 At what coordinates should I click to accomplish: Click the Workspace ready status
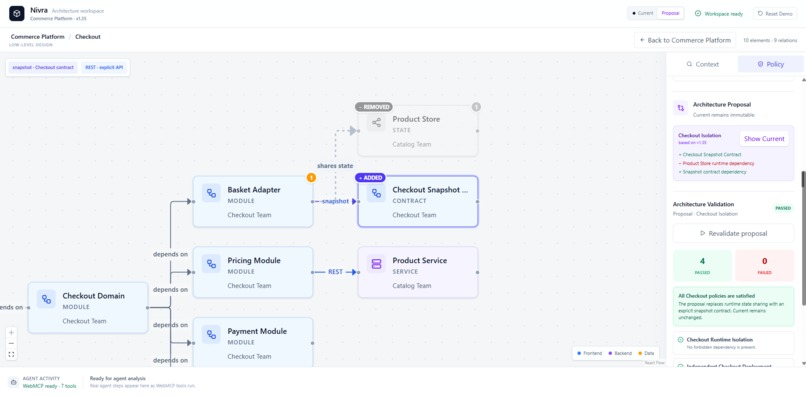coord(719,14)
